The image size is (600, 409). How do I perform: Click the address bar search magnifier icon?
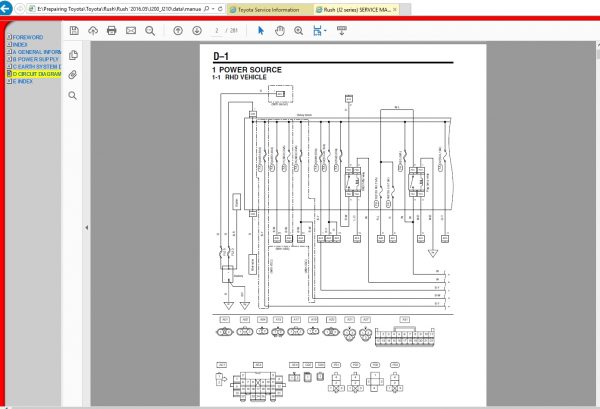207,8
